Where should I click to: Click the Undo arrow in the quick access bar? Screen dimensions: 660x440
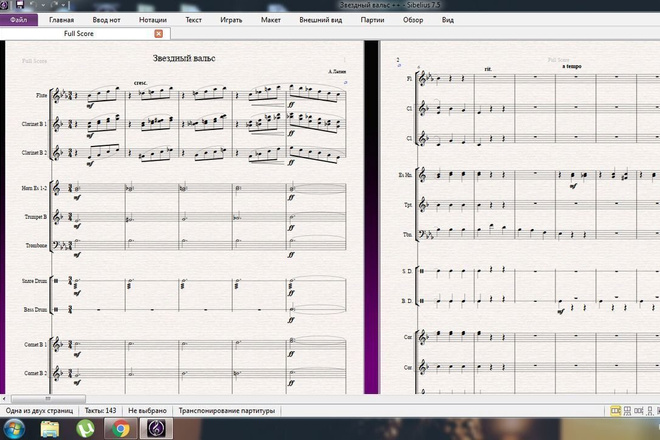[34, 5]
